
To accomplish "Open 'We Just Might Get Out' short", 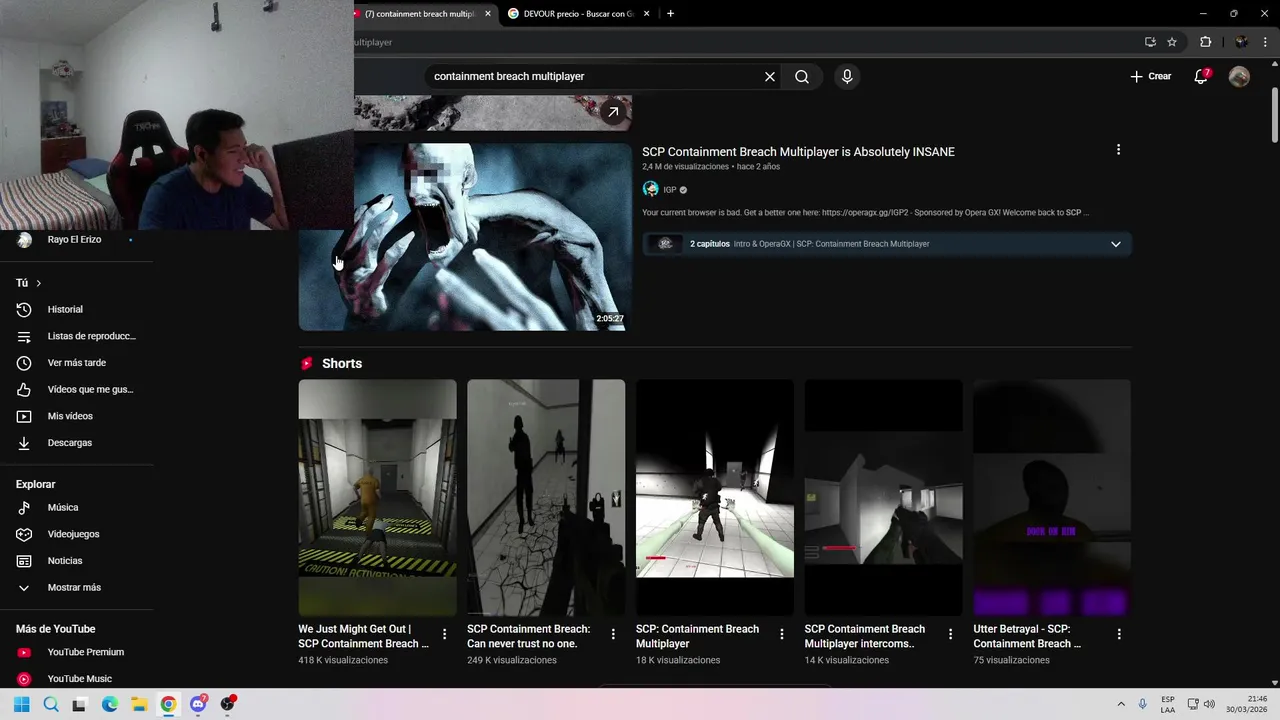I will pos(377,497).
